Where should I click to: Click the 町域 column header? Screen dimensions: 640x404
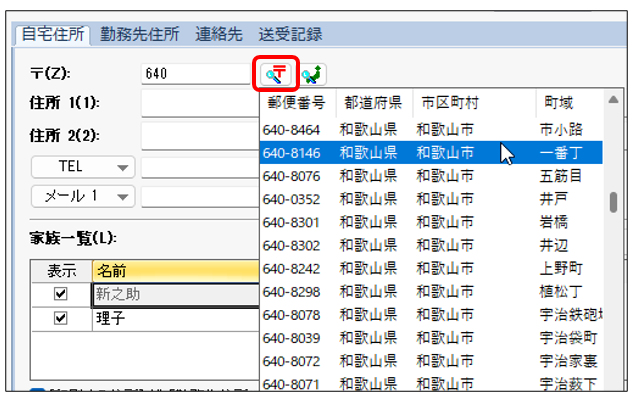tap(560, 102)
